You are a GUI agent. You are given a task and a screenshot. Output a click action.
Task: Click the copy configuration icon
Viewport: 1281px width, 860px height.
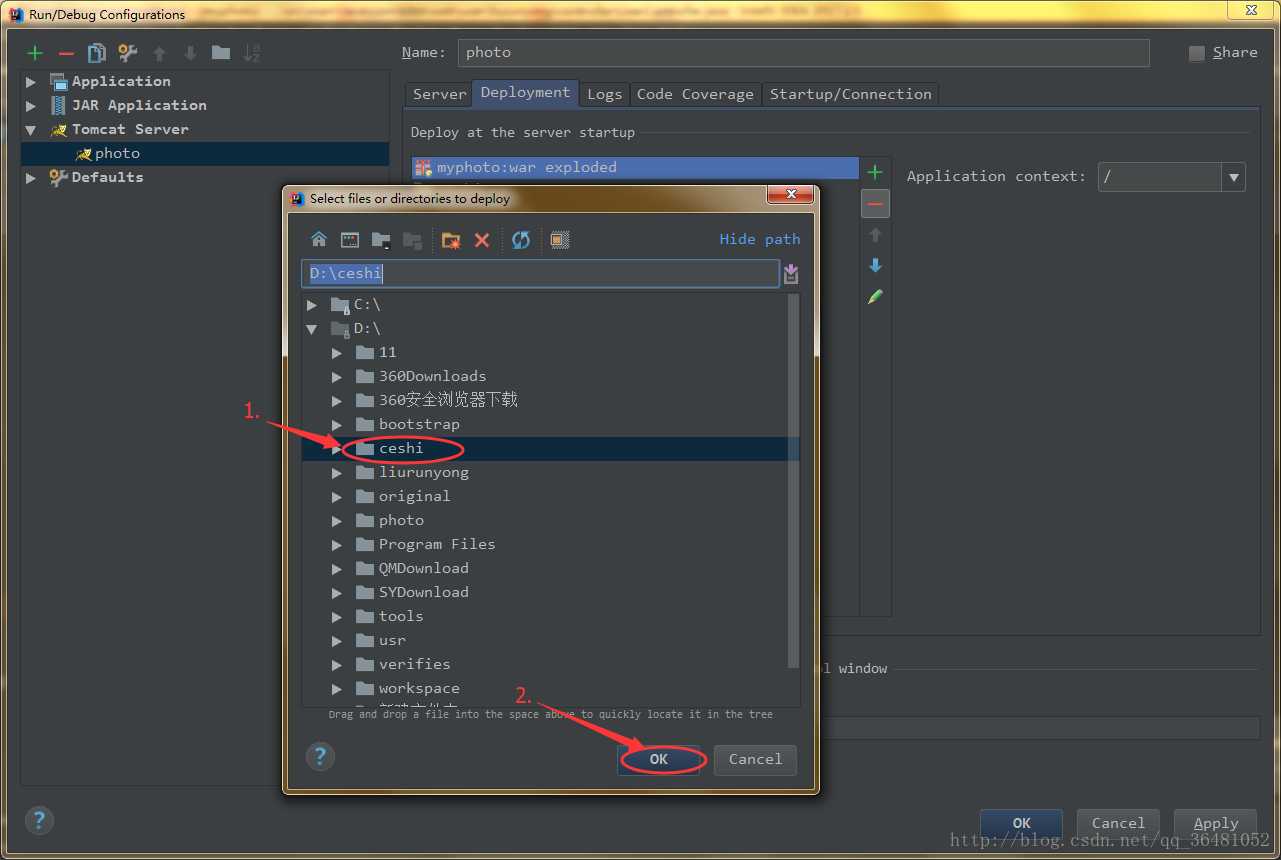point(97,53)
